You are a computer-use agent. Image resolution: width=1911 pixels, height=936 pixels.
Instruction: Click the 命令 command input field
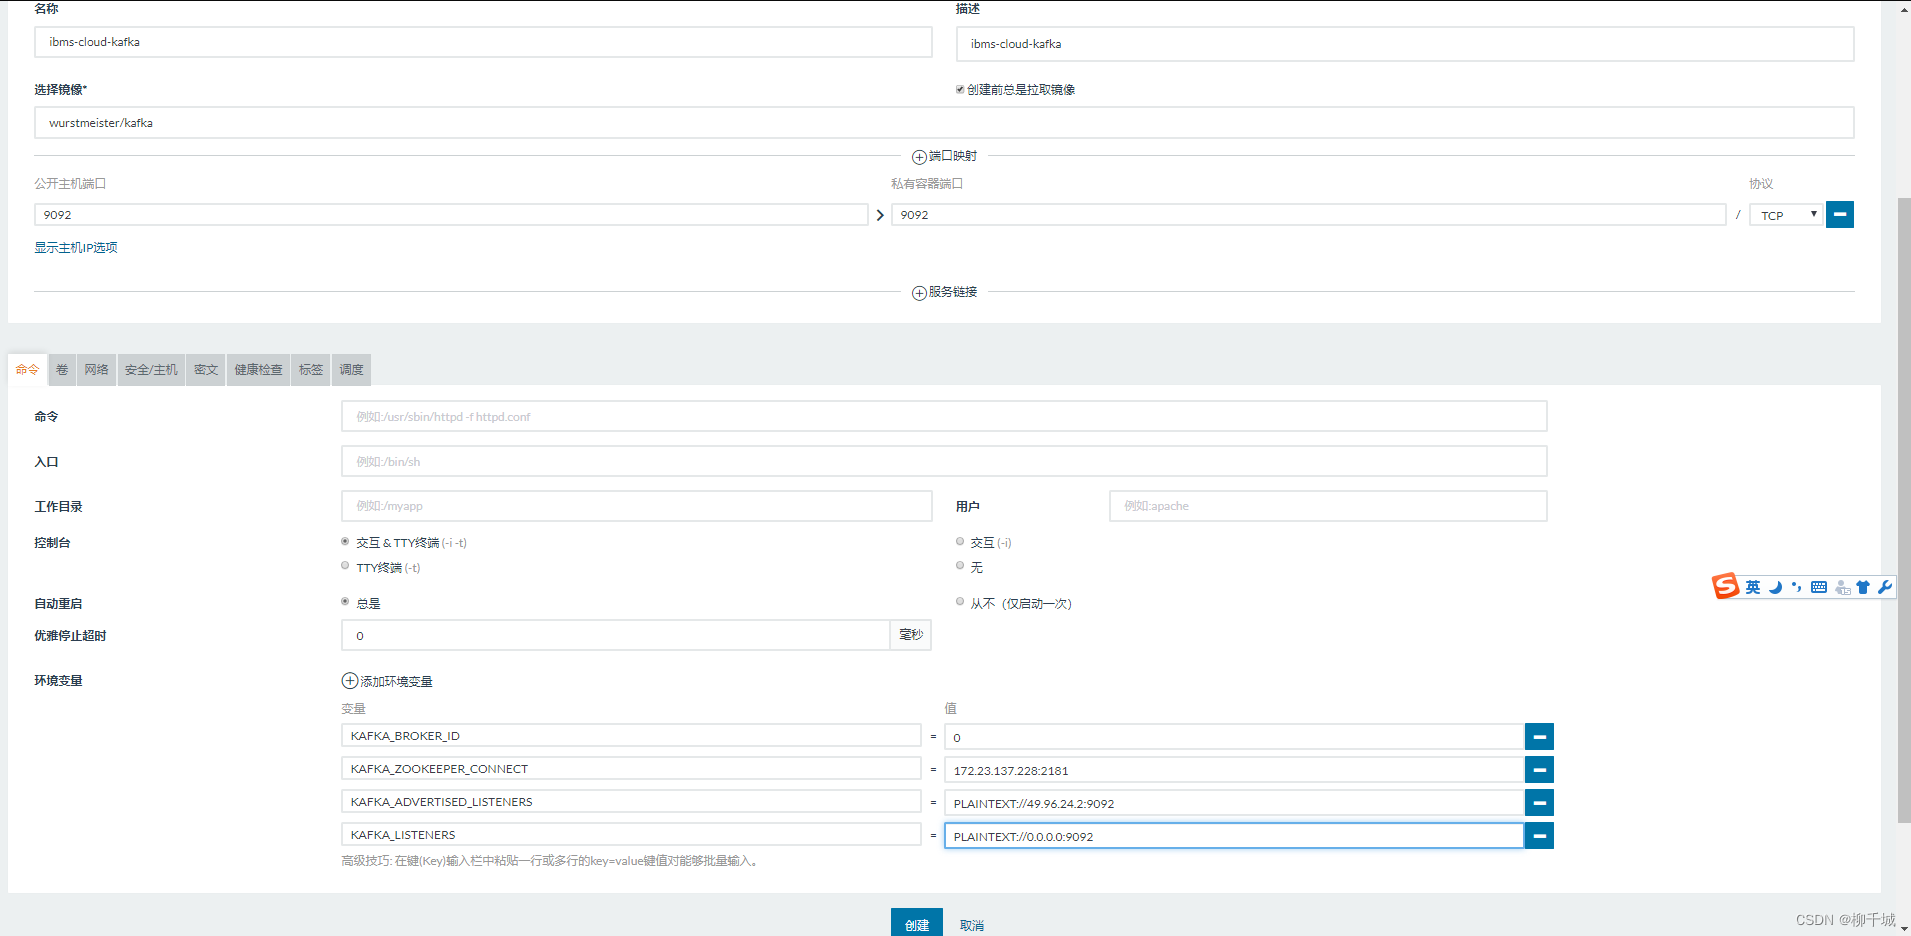[944, 416]
